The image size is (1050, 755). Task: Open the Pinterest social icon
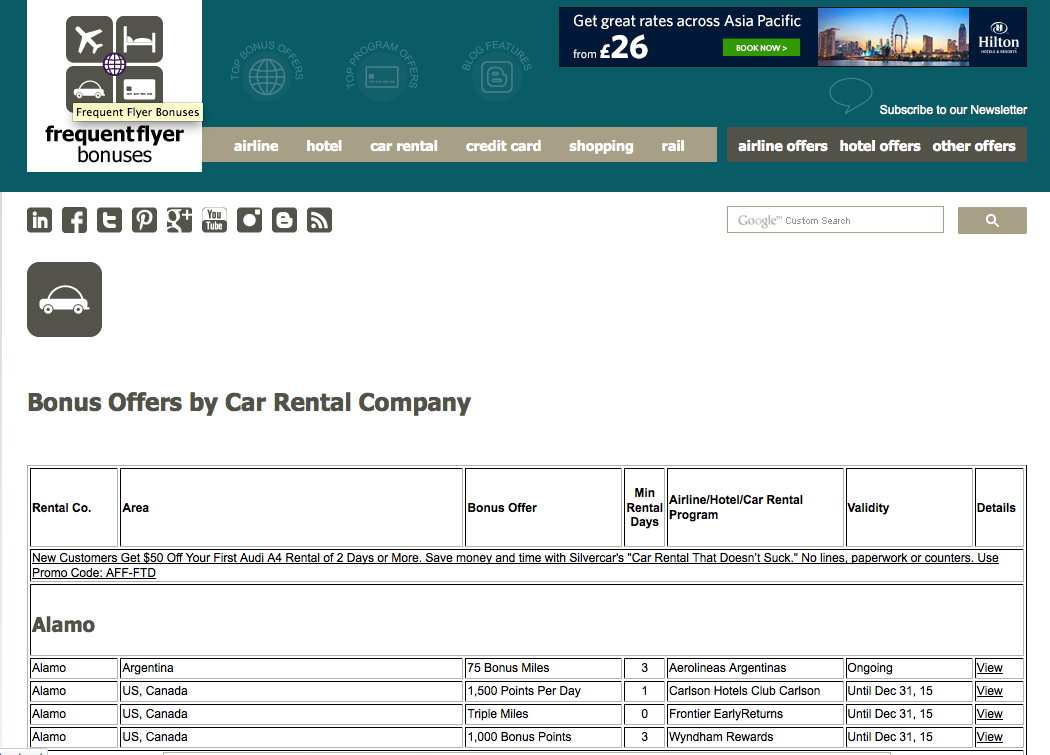point(144,220)
